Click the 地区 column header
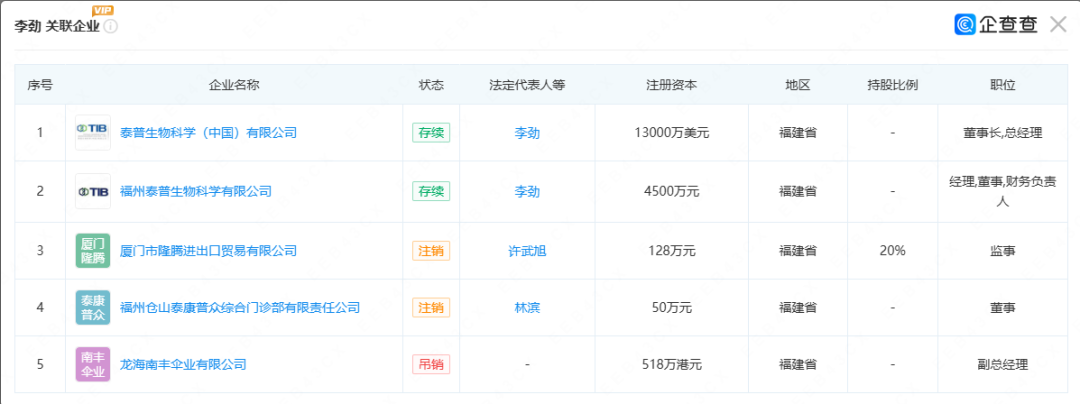The height and width of the screenshot is (404, 1080). tap(798, 85)
